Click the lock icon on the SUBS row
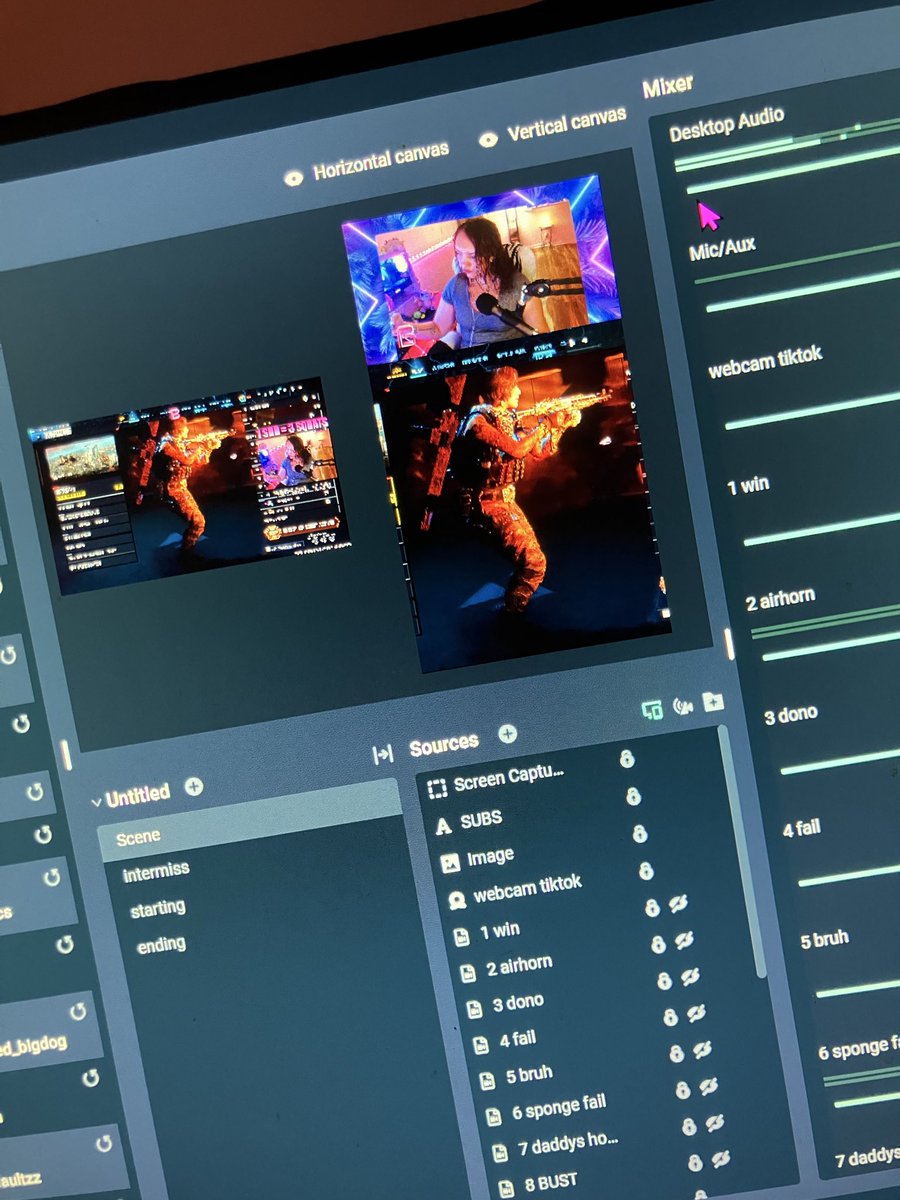The image size is (900, 1200). [633, 796]
